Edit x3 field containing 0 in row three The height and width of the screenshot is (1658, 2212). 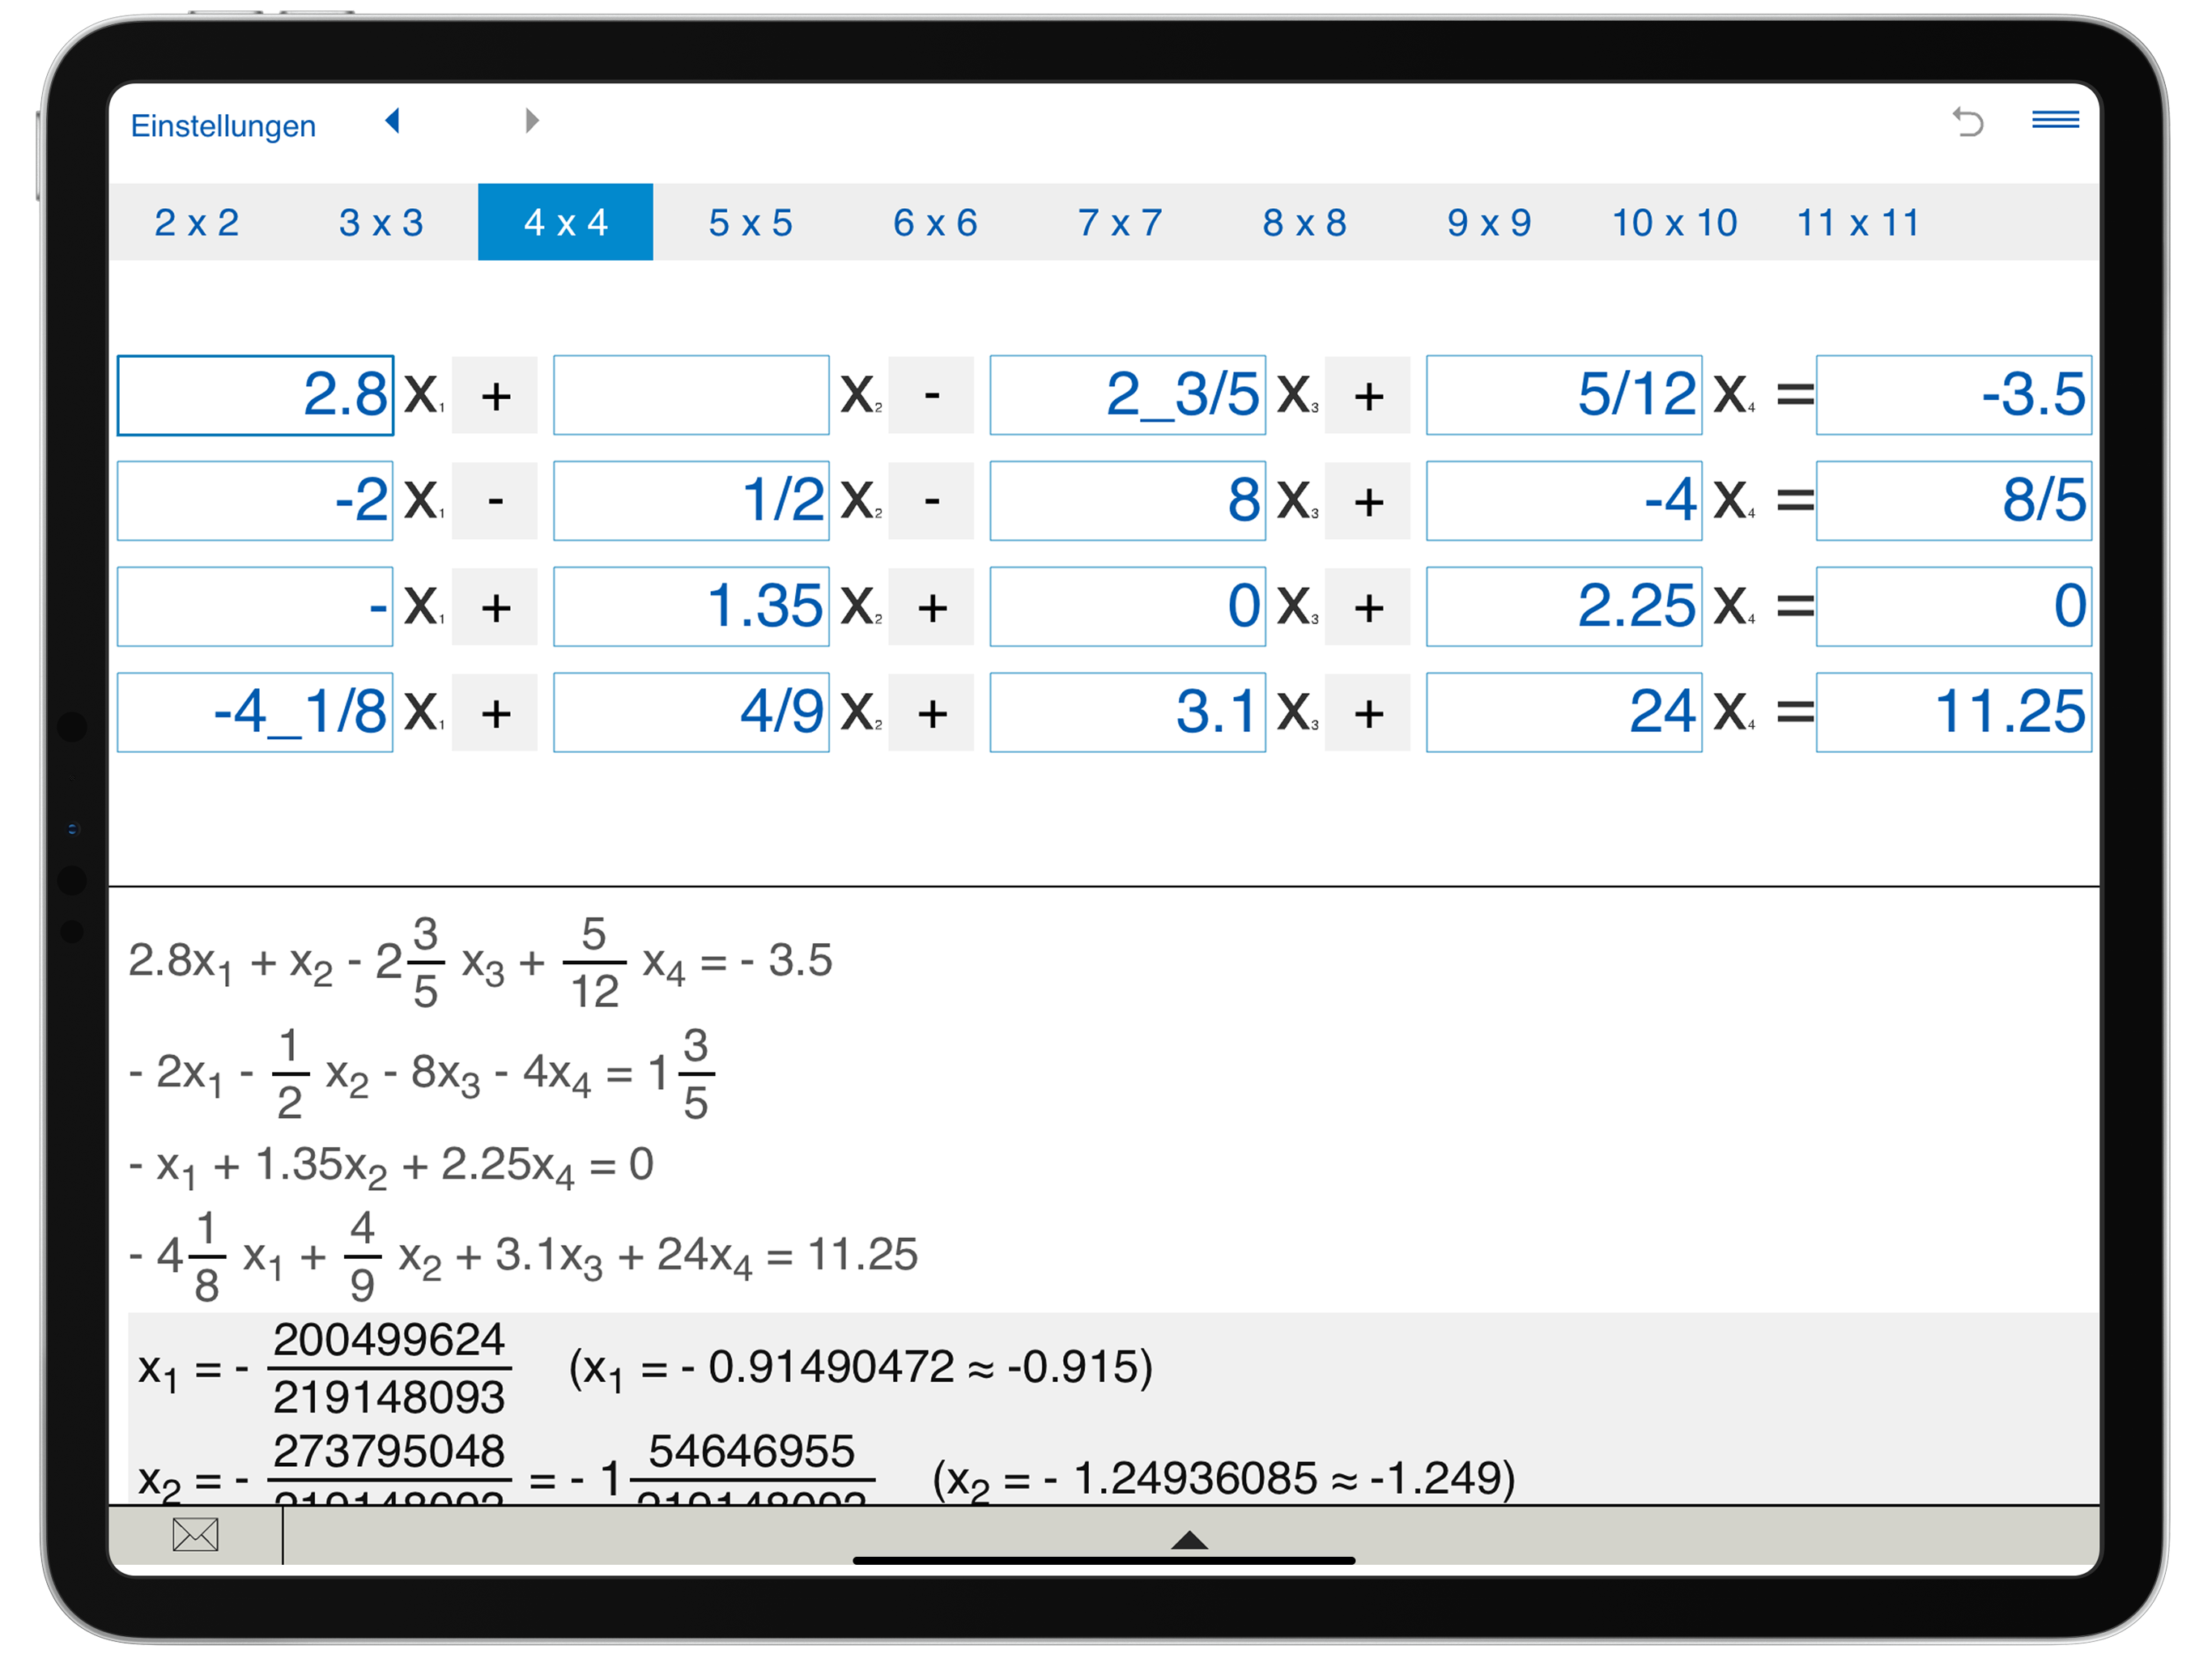(x=1128, y=607)
